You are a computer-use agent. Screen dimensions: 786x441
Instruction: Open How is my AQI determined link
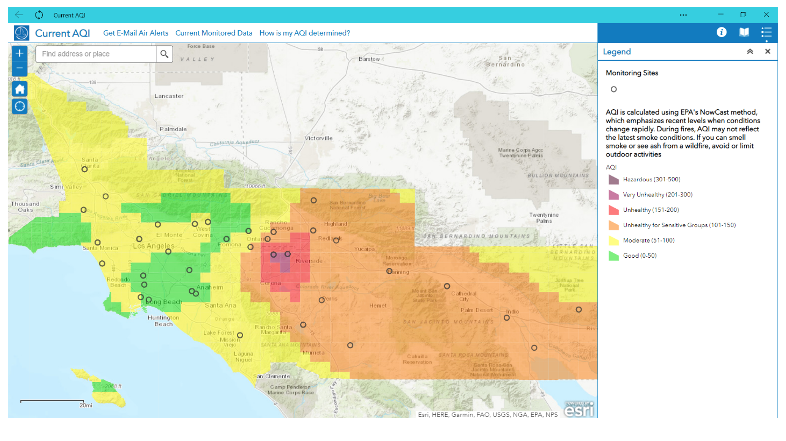(x=304, y=33)
